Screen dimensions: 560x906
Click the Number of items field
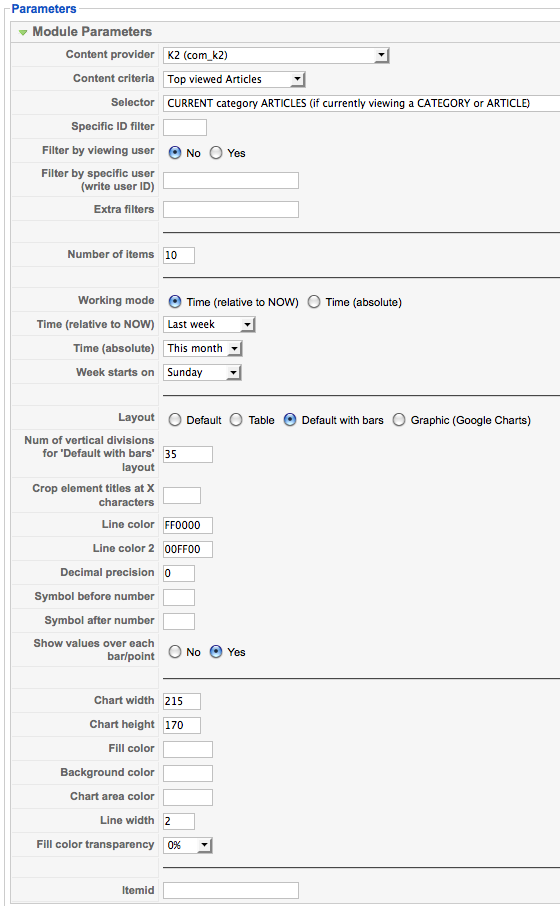click(x=179, y=255)
